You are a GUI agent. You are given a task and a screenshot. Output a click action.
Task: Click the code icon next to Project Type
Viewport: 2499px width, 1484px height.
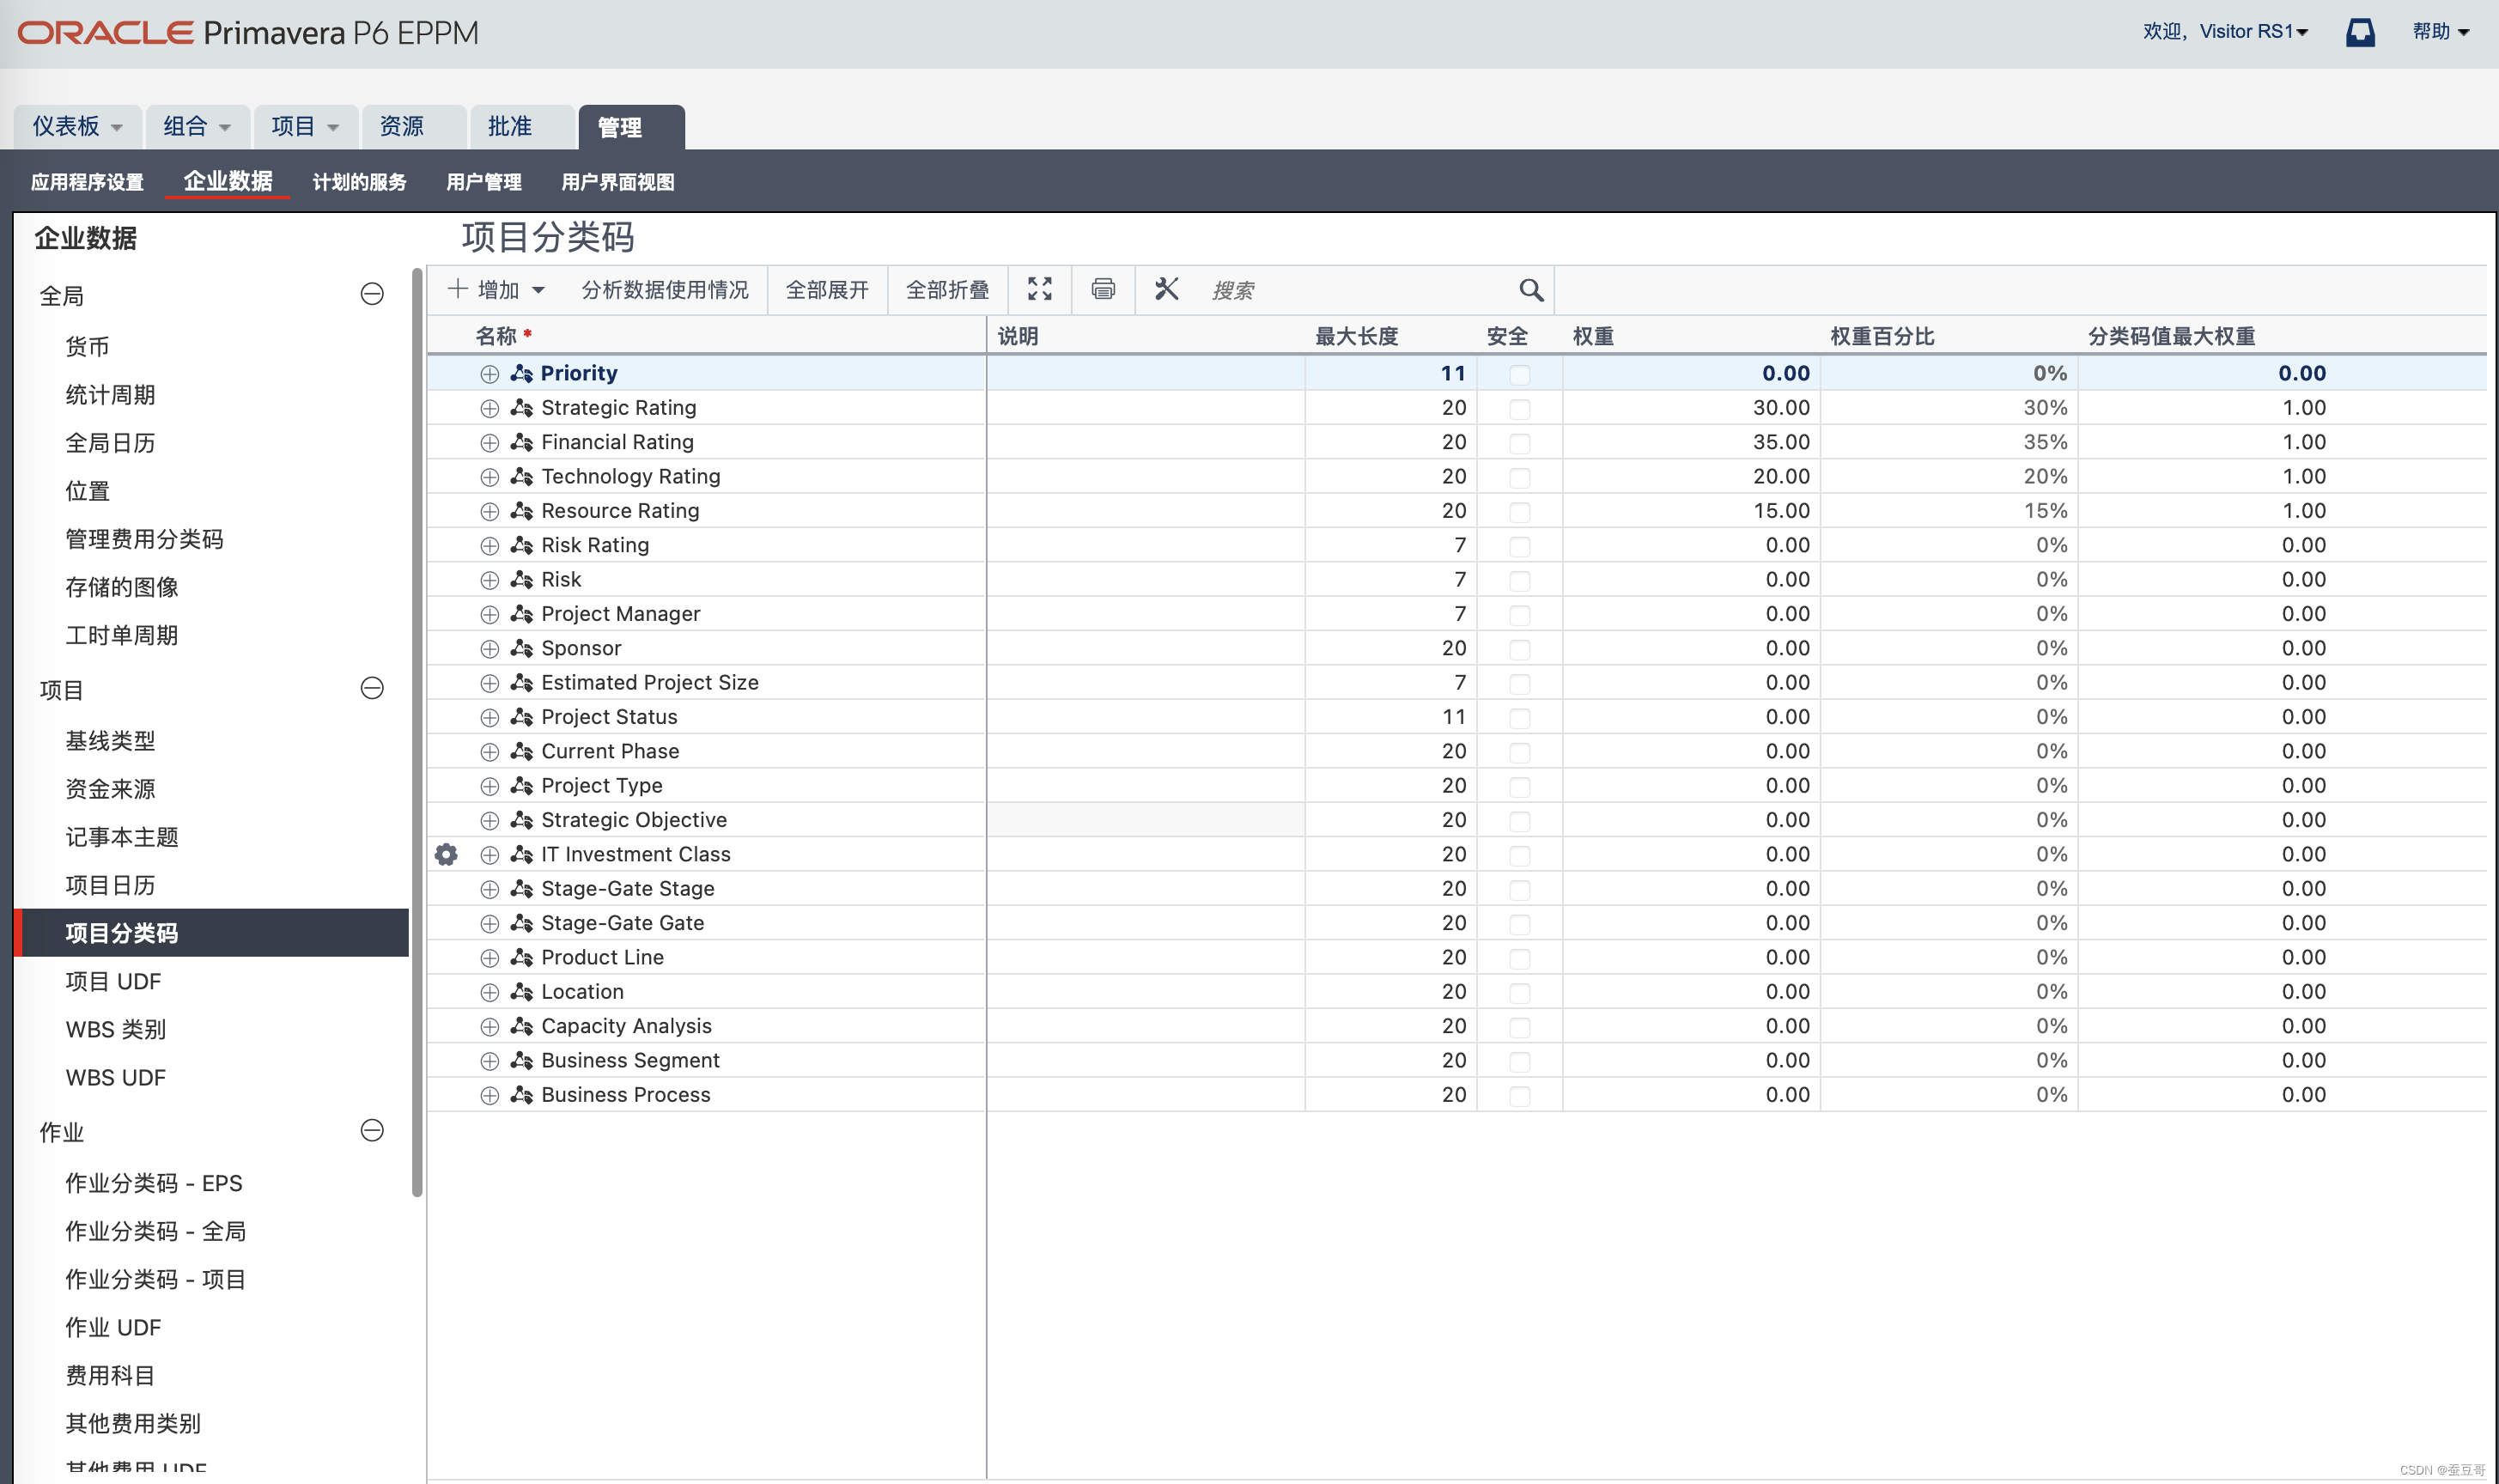pyautogui.click(x=521, y=785)
